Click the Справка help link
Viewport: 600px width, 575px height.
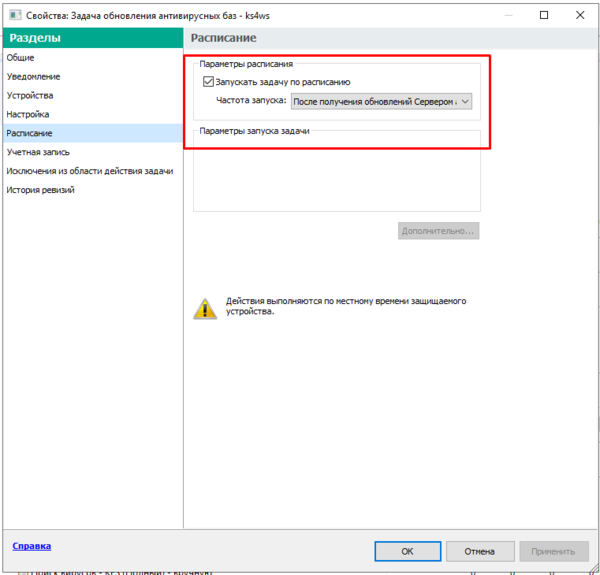[31, 546]
